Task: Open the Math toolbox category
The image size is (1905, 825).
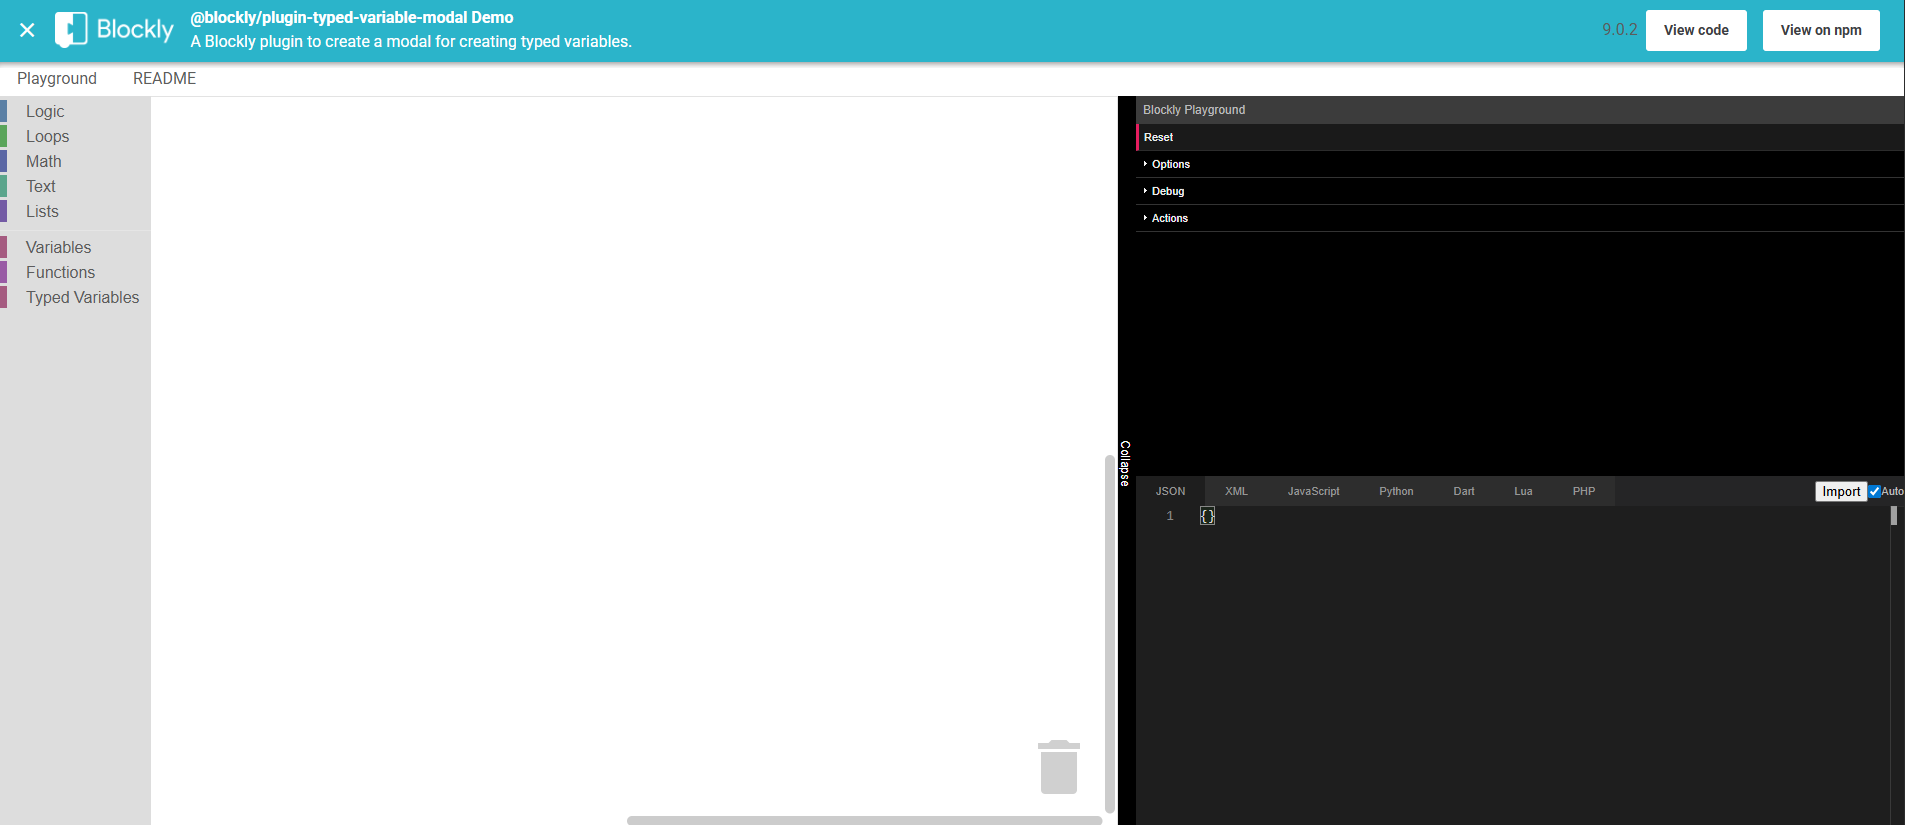Action: point(75,161)
